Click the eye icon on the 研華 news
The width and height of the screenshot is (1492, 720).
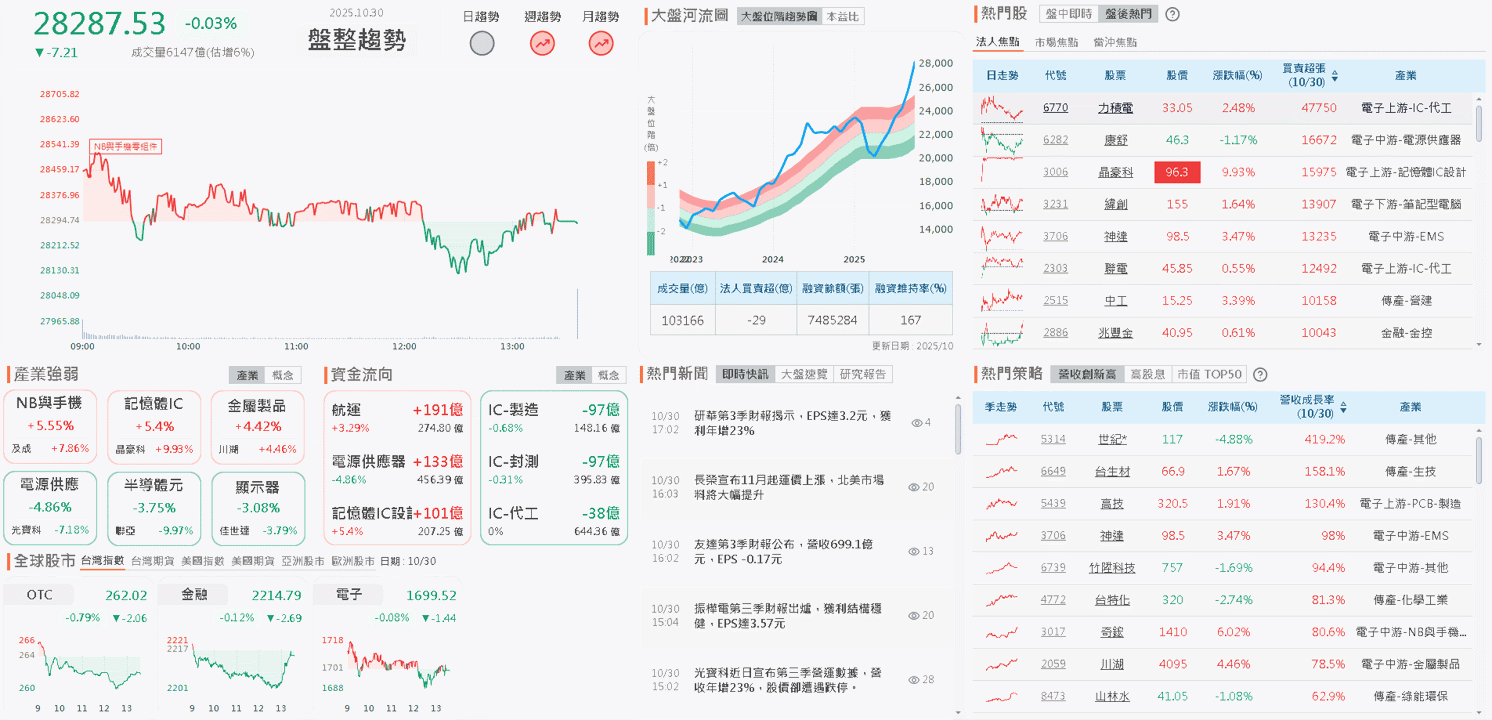point(915,423)
